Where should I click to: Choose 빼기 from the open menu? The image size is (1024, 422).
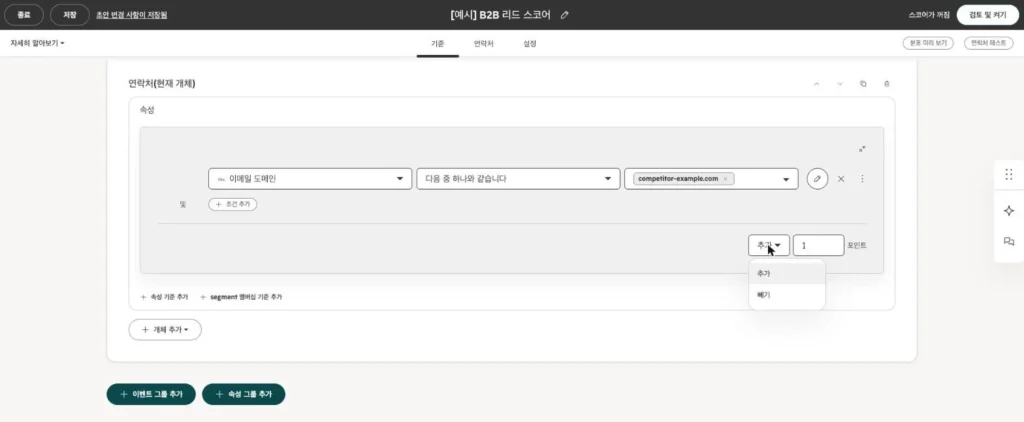click(787, 295)
